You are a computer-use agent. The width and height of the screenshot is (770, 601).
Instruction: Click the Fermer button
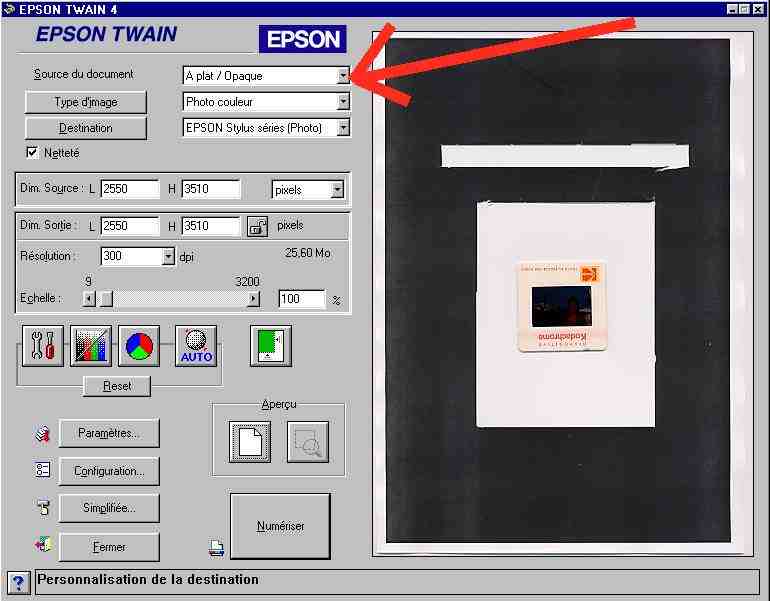tap(109, 546)
